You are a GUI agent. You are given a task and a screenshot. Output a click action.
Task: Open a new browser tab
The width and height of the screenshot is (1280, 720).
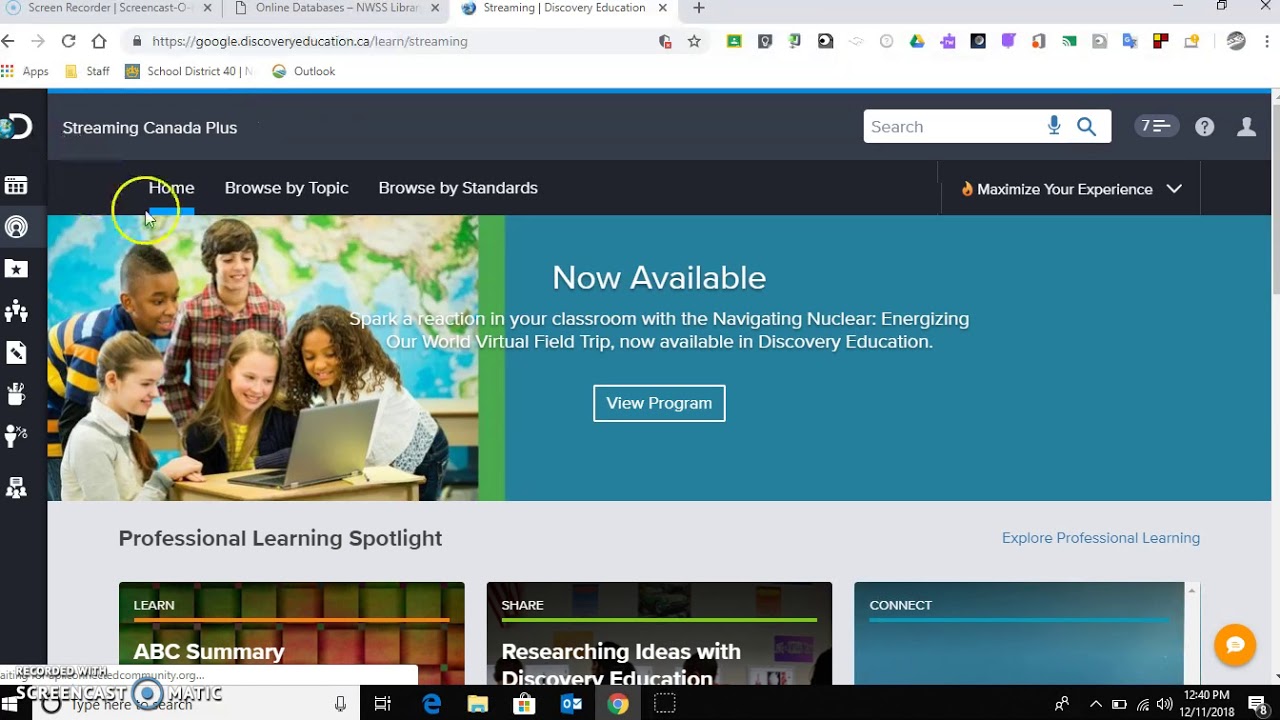click(699, 8)
